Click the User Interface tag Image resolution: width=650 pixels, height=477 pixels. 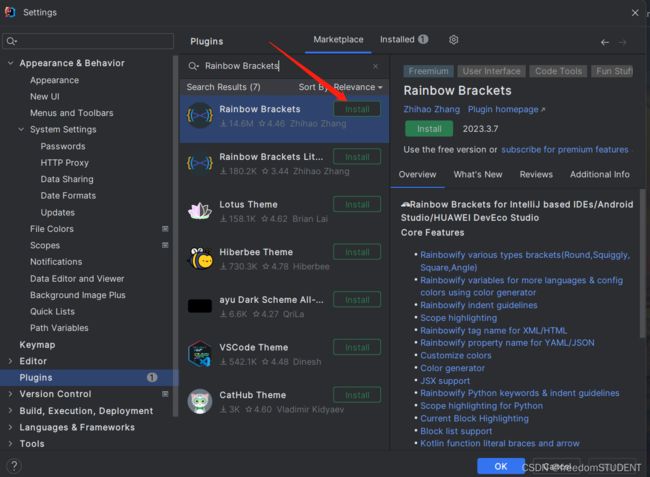coord(491,71)
